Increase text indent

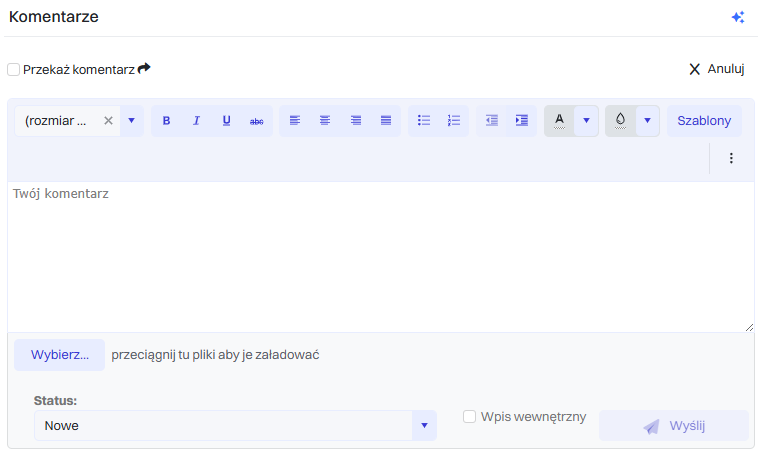tap(521, 121)
